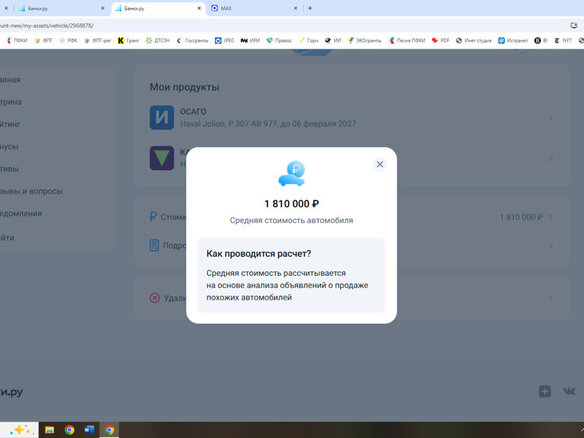The height and width of the screenshot is (438, 584).
Task: Open the ИРИ bookmark
Action: pos(250,40)
